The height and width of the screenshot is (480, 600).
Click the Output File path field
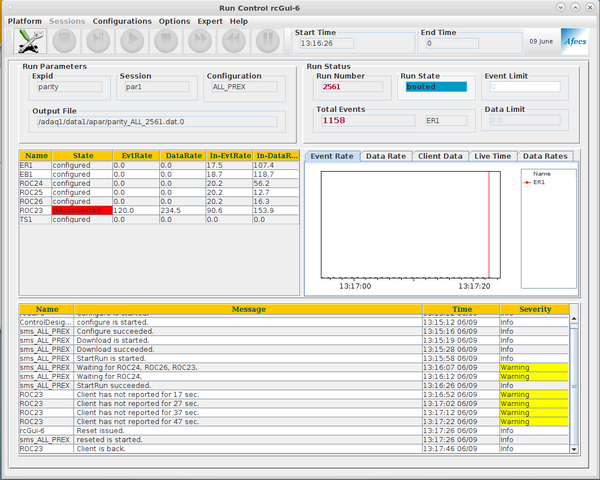(157, 122)
